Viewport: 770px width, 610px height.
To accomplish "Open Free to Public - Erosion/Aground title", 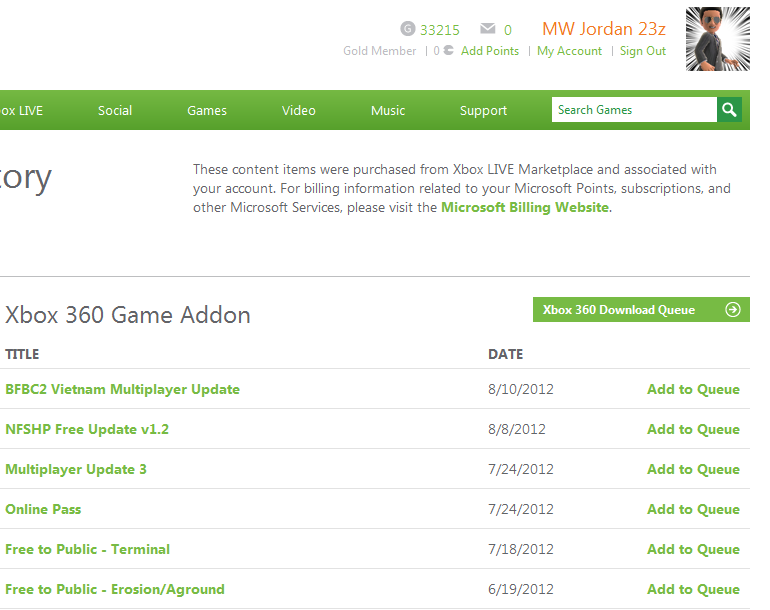I will point(115,589).
